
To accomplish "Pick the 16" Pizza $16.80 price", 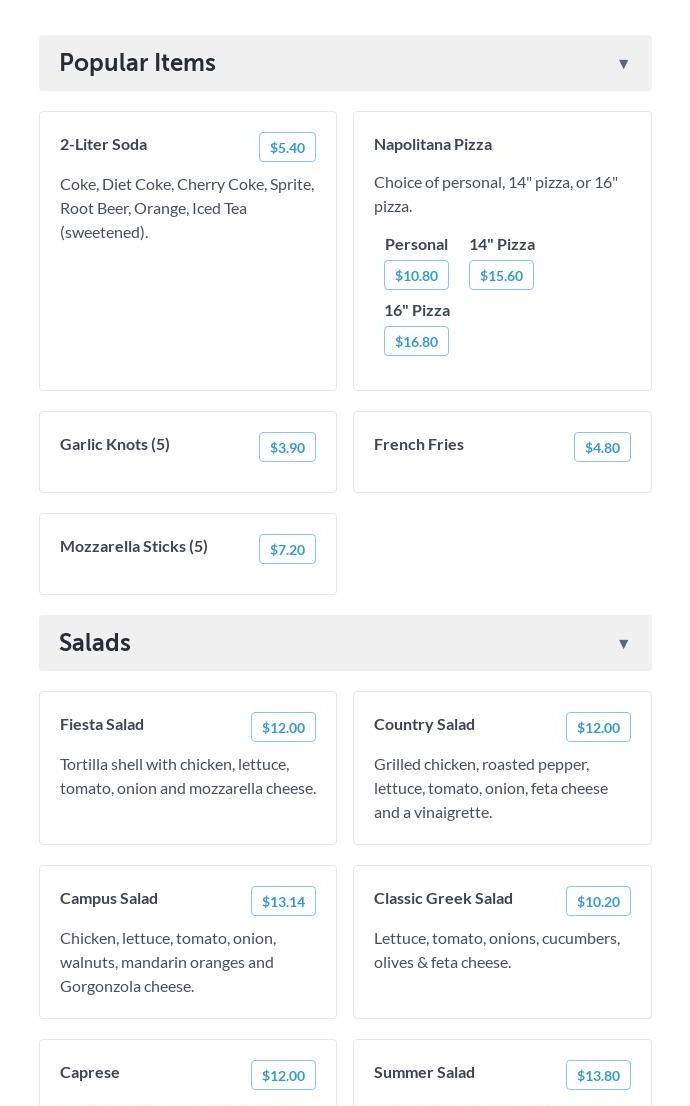I will [416, 341].
